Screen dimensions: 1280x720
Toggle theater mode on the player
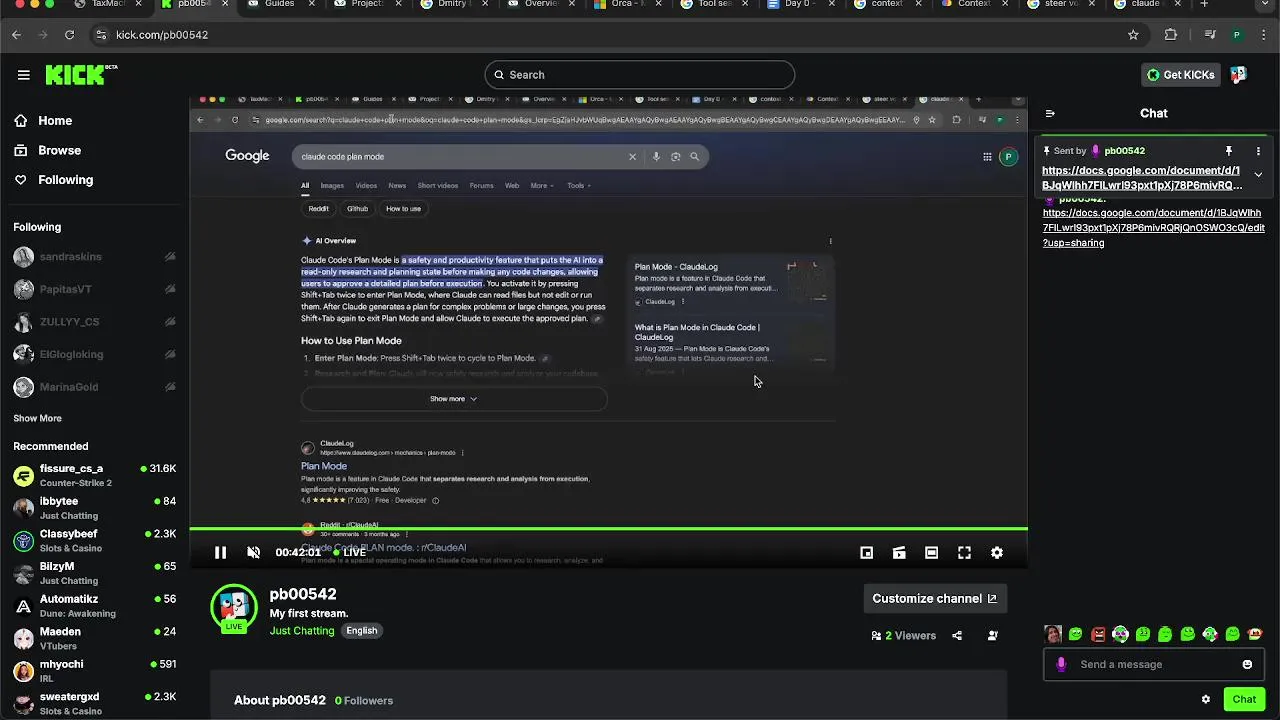click(931, 552)
